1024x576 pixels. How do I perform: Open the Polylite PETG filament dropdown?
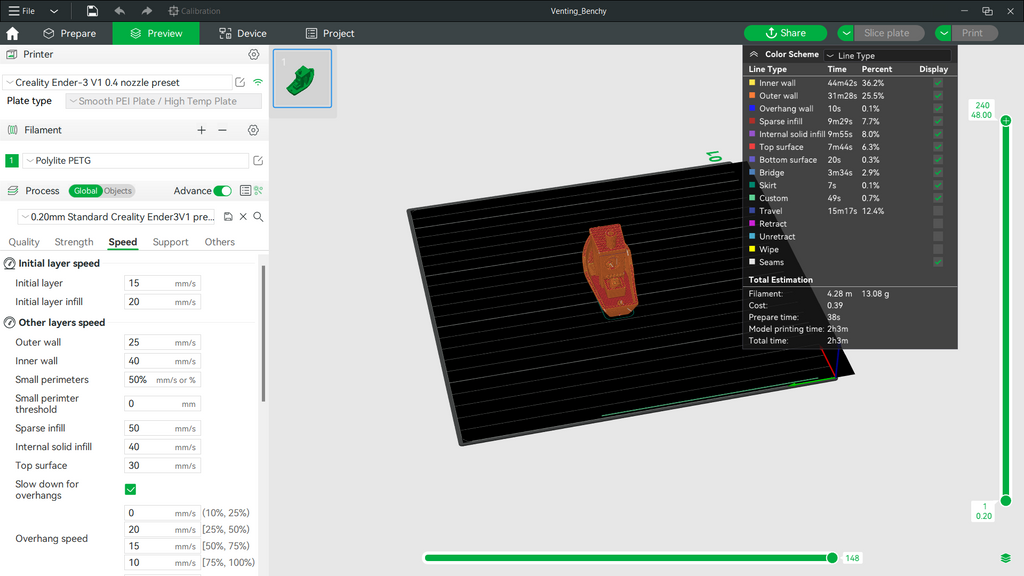click(136, 160)
